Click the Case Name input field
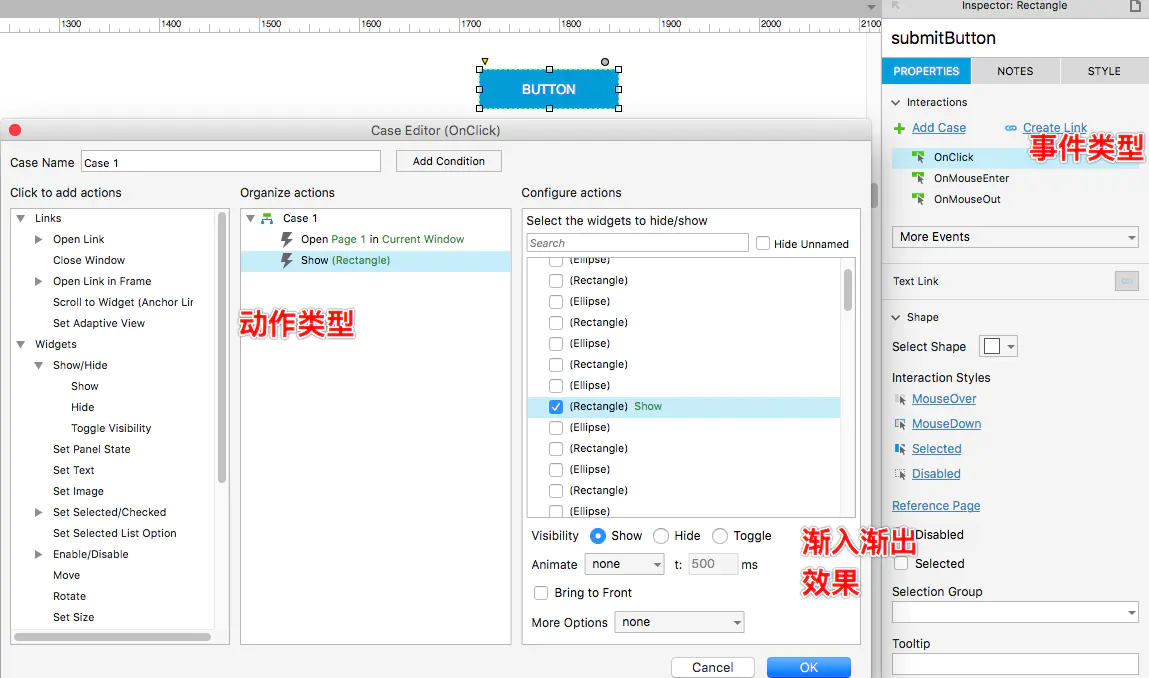The image size is (1149, 678). [231, 161]
